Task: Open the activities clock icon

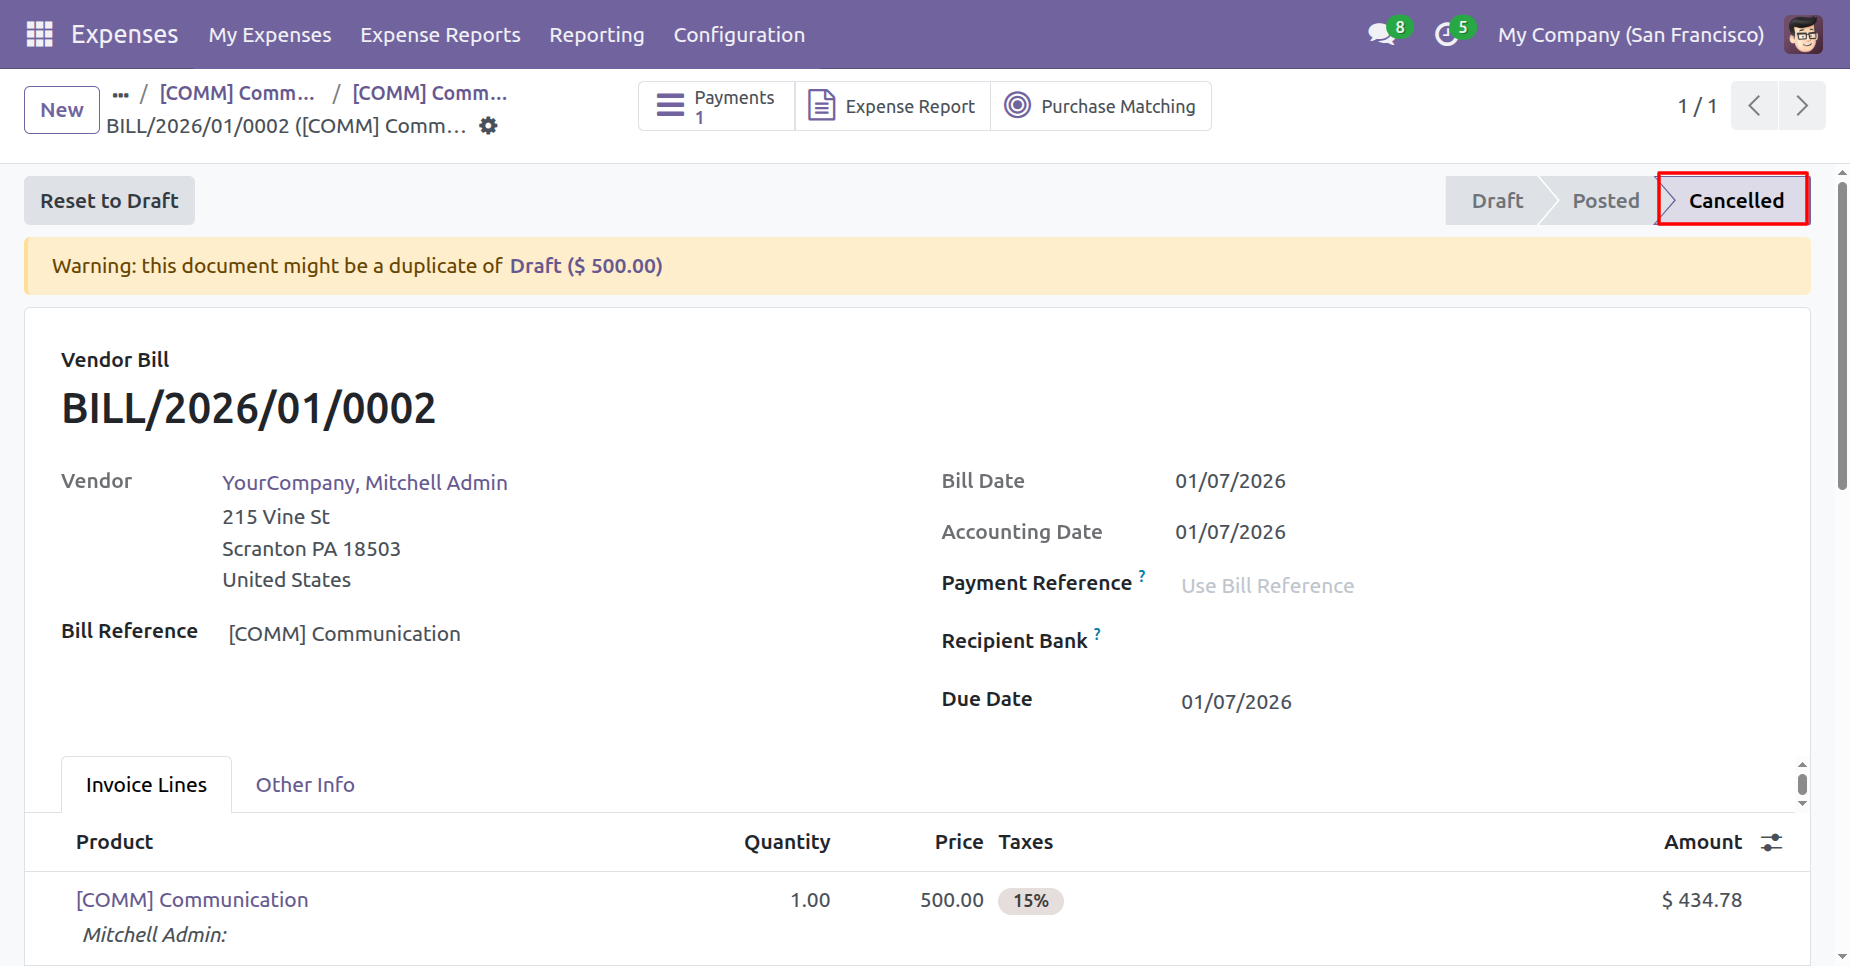Action: [x=1446, y=34]
